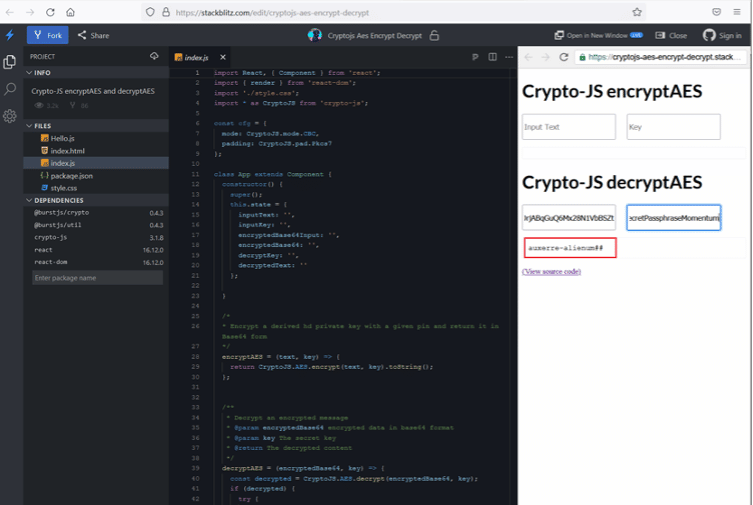Open the editor more options ellipsis
This screenshot has width=753, height=505.
(x=508, y=57)
